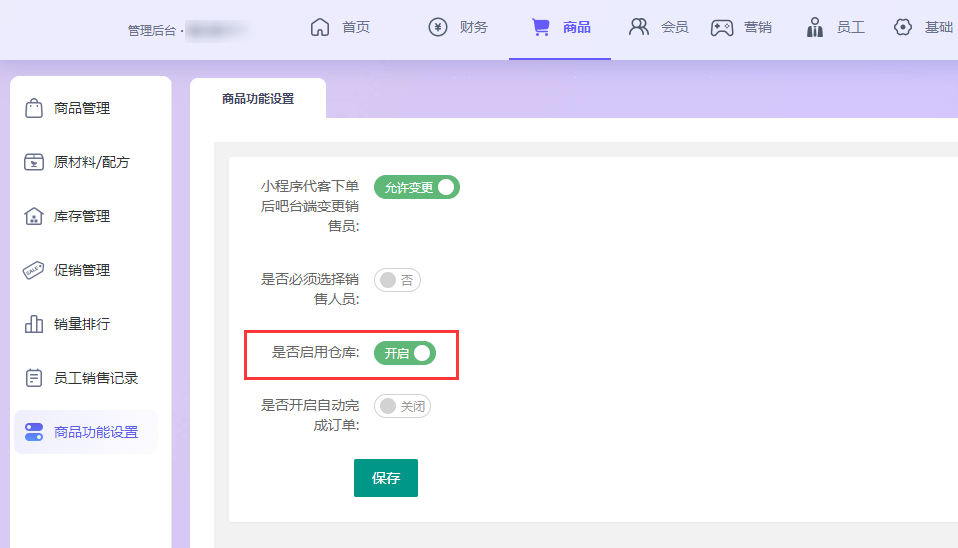Click the 促销管理 sale tag icon
Viewport: 958px width, 548px height.
34,270
